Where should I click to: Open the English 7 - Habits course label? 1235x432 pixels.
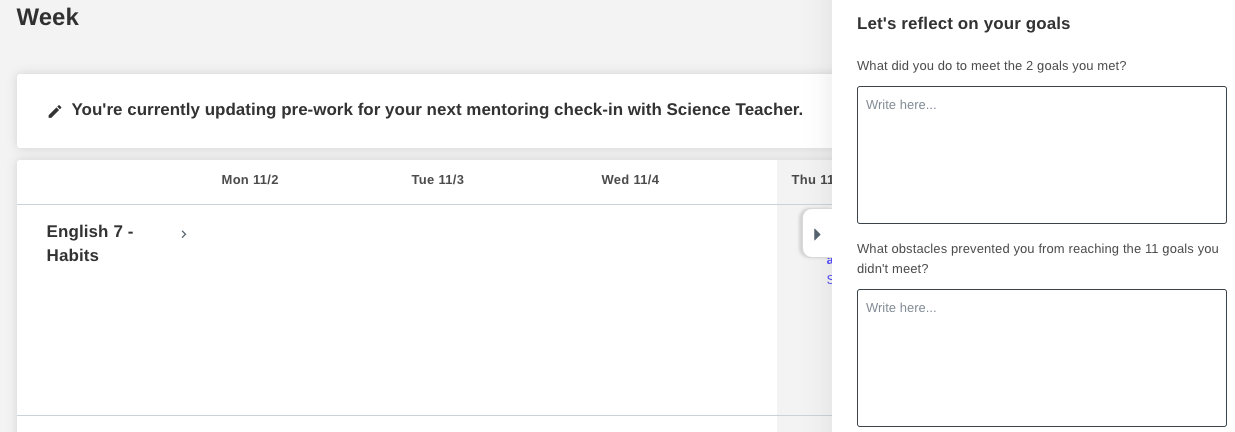90,243
